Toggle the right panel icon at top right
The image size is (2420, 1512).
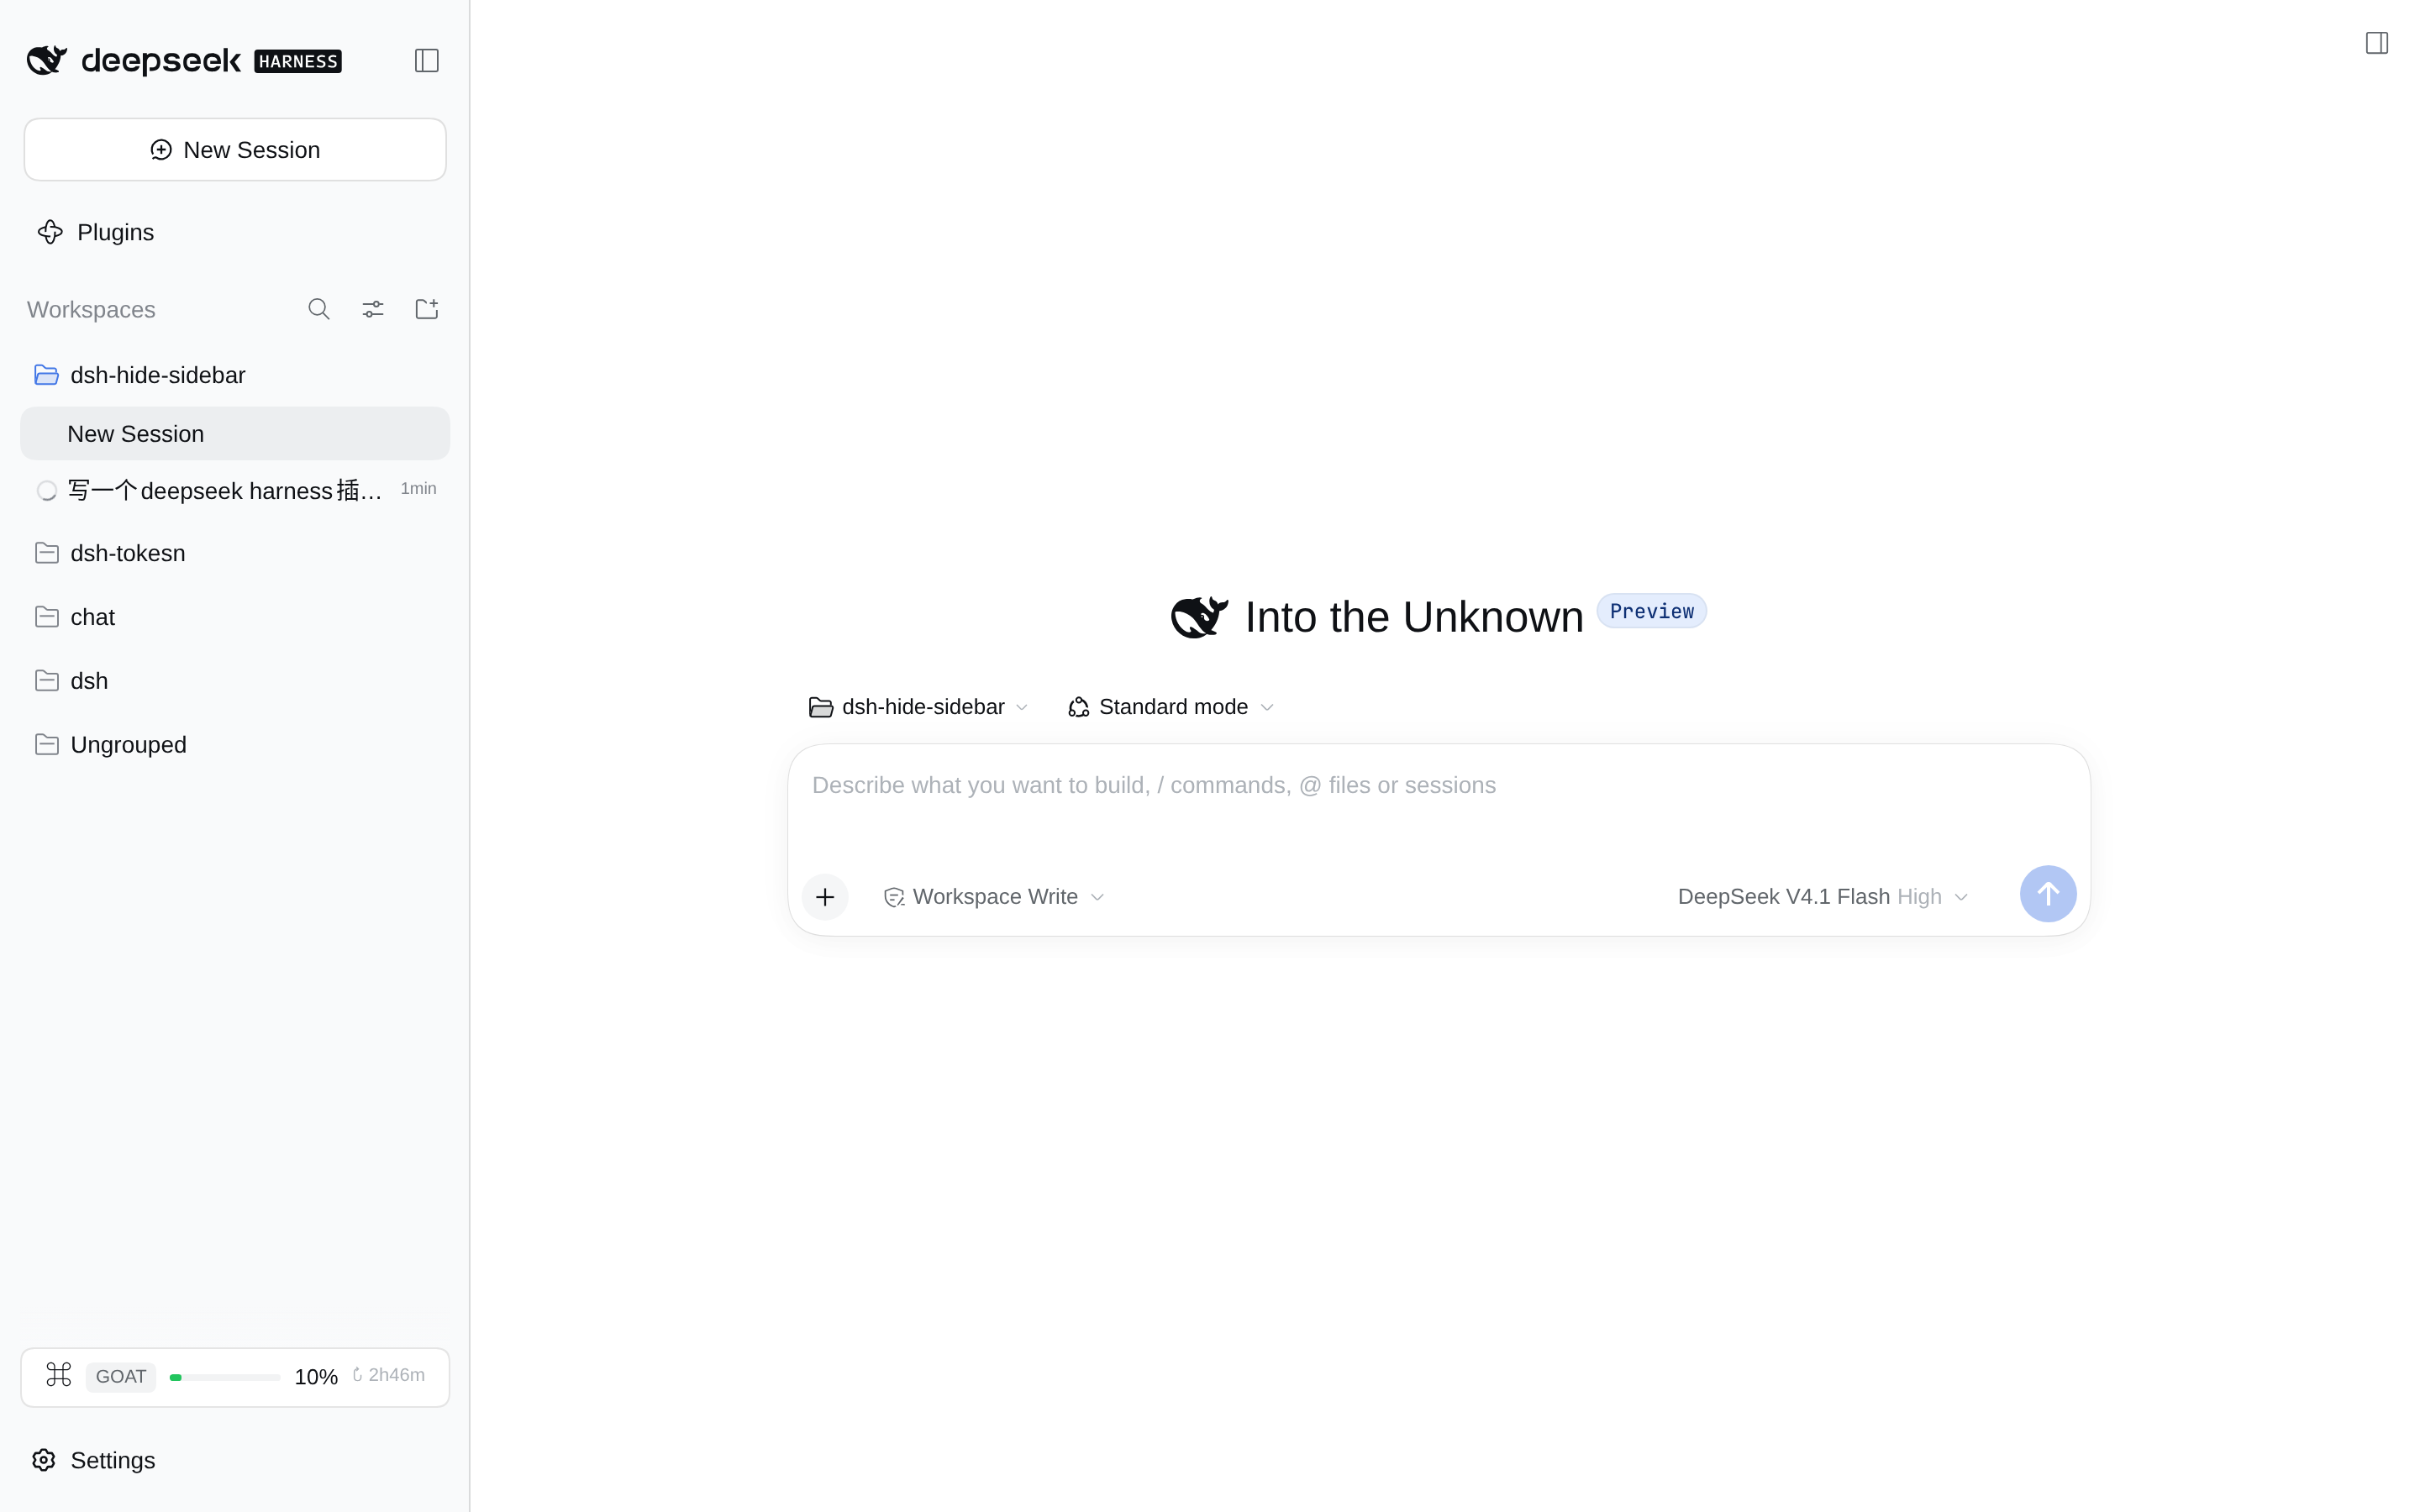coord(2377,43)
